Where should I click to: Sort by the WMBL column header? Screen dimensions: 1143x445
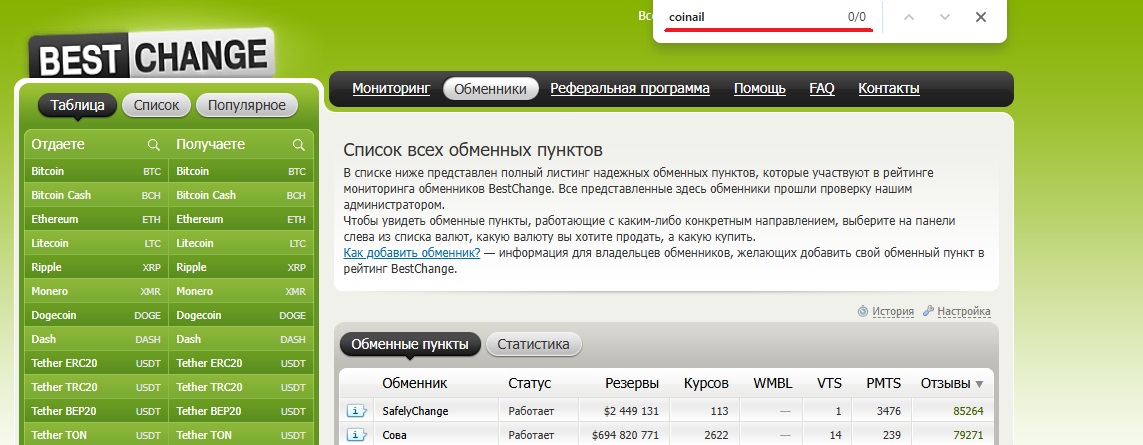point(773,383)
